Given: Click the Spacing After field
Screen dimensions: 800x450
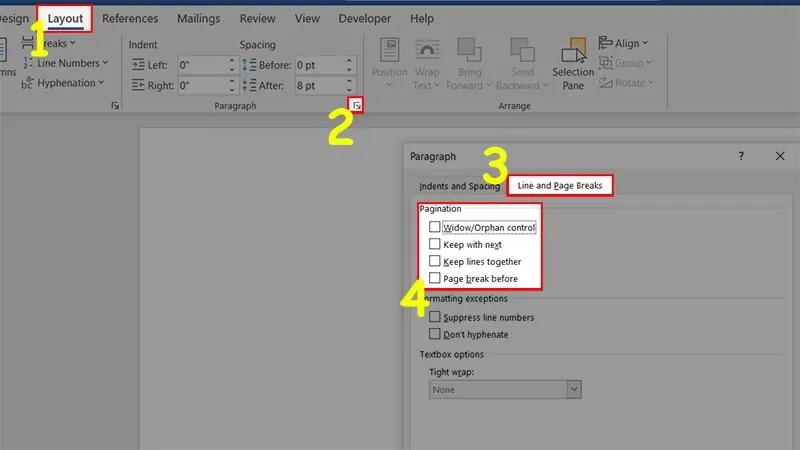Looking at the screenshot, I should 319,85.
